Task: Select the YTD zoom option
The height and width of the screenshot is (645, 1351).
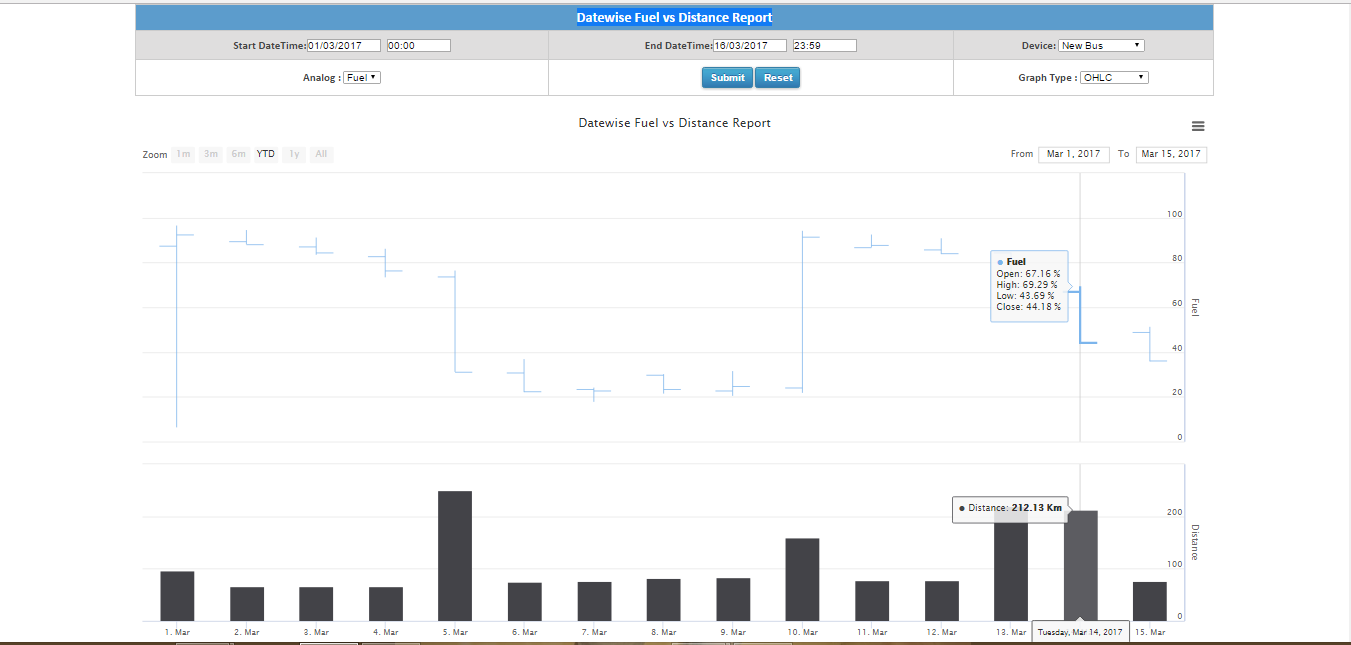Action: (266, 154)
